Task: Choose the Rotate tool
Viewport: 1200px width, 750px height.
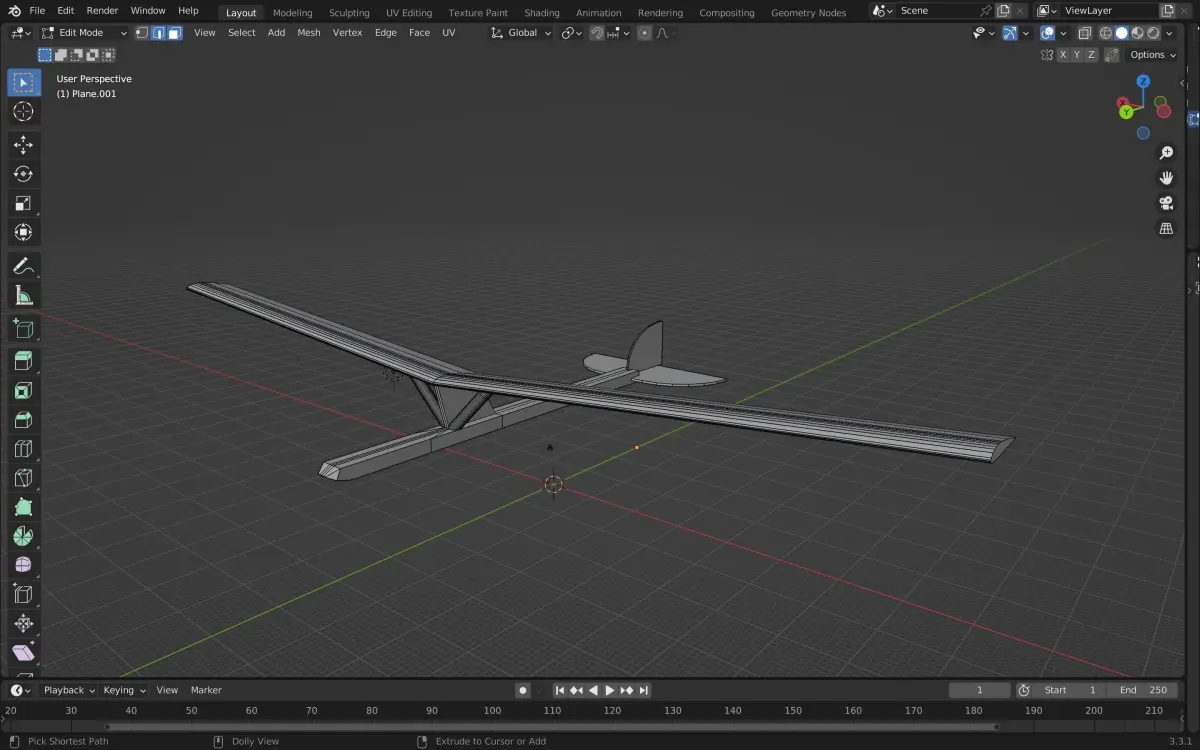Action: coord(24,174)
